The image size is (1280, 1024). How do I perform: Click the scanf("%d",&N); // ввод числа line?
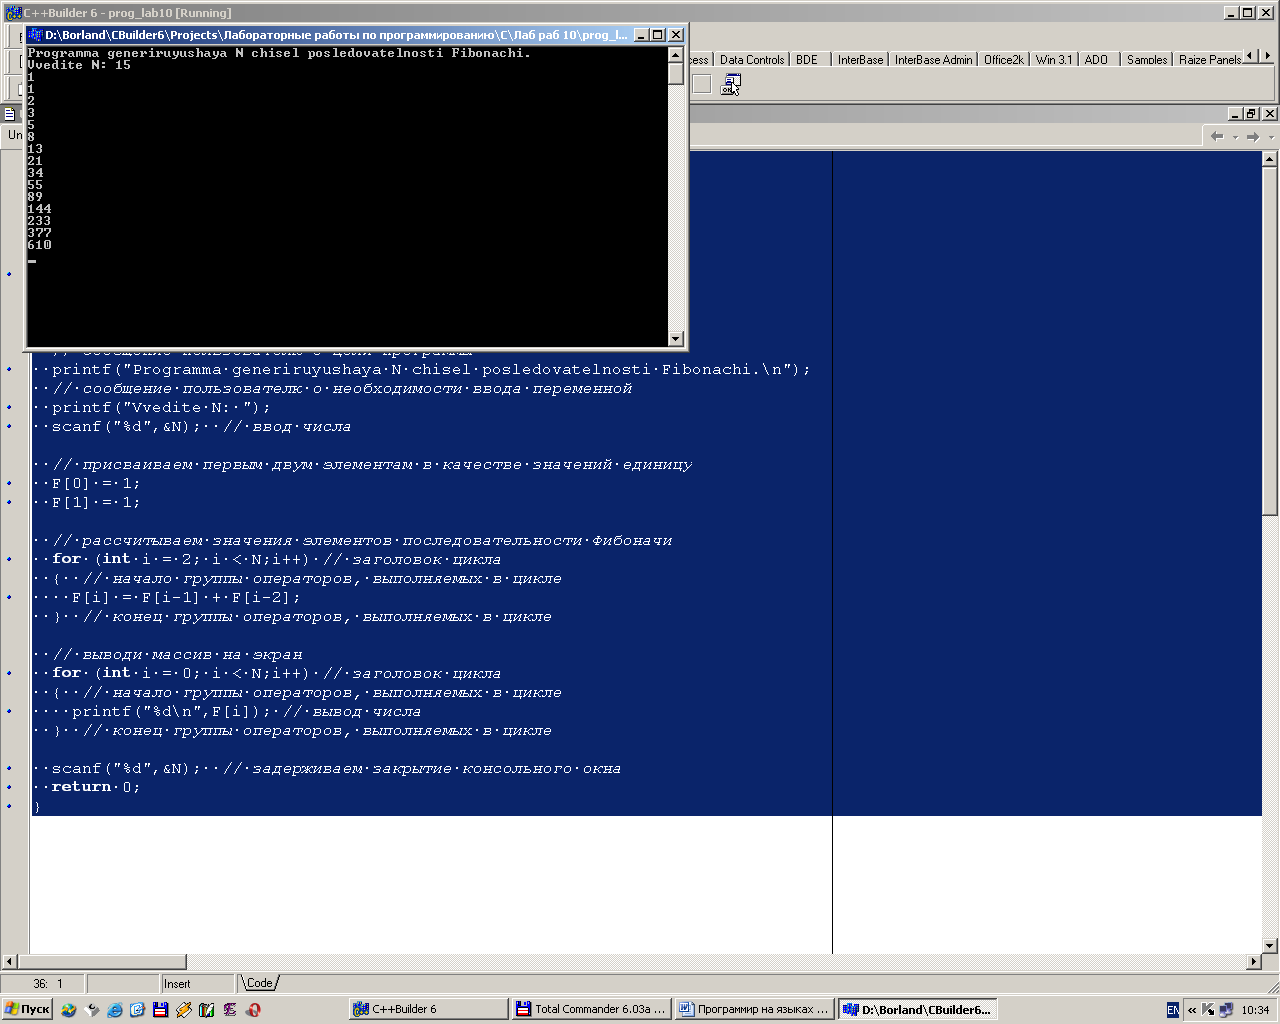point(201,427)
